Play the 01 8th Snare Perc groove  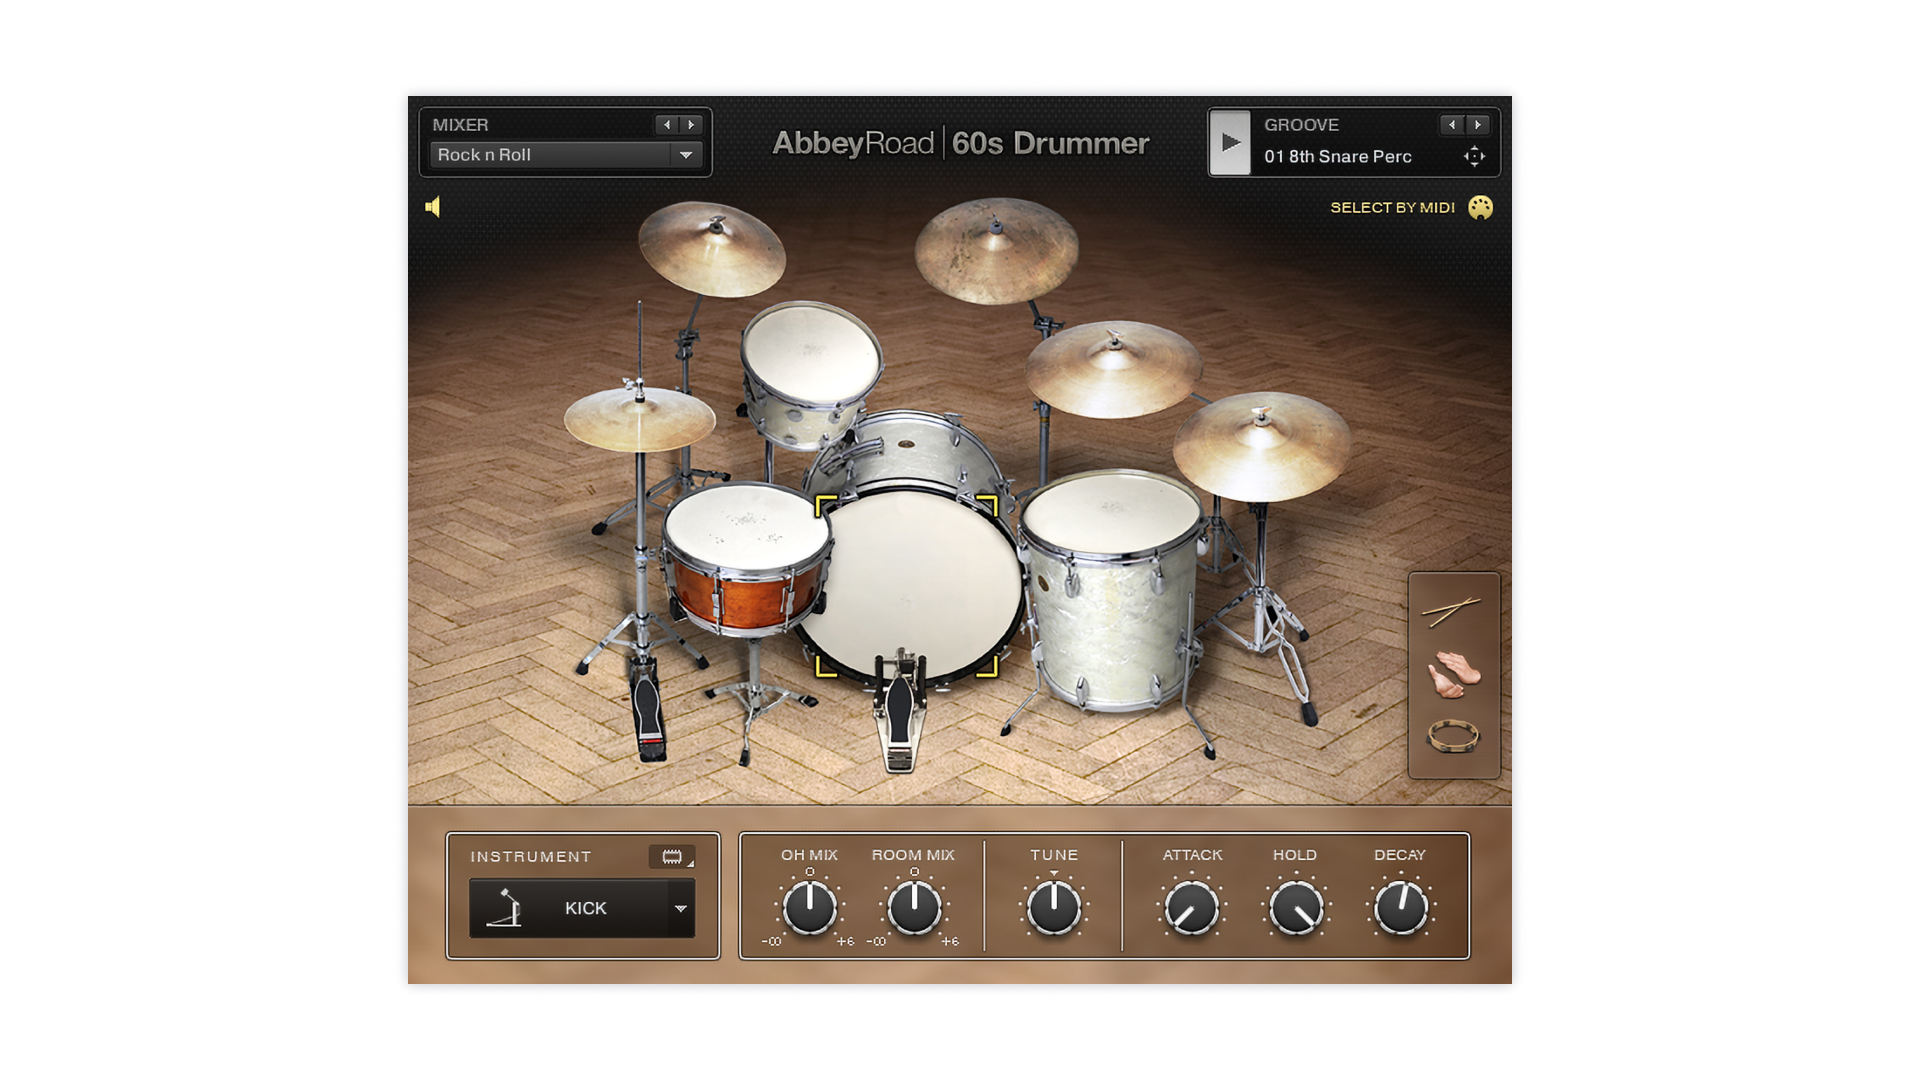[x=1231, y=142]
